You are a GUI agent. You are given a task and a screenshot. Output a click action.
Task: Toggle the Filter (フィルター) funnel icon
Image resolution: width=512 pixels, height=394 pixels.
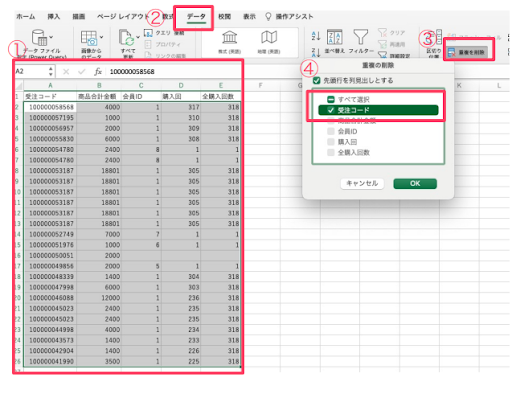tap(360, 37)
